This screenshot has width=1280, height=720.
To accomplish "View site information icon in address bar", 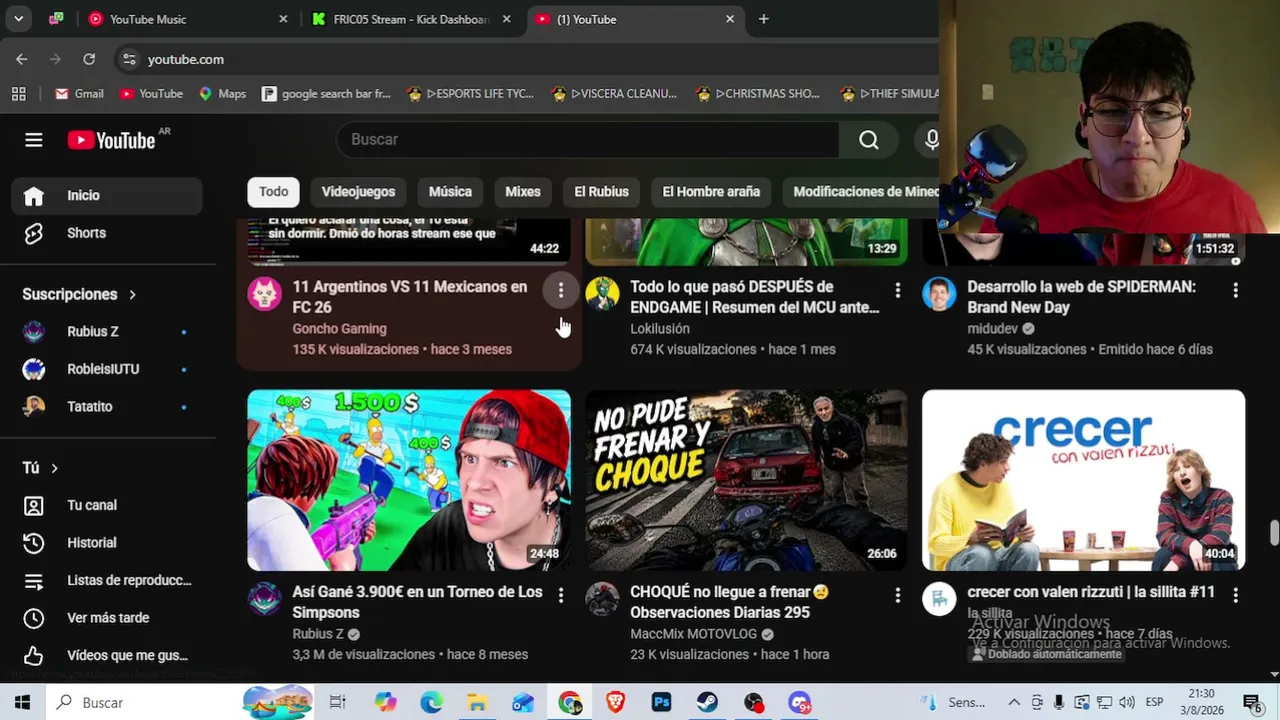I will click(129, 59).
